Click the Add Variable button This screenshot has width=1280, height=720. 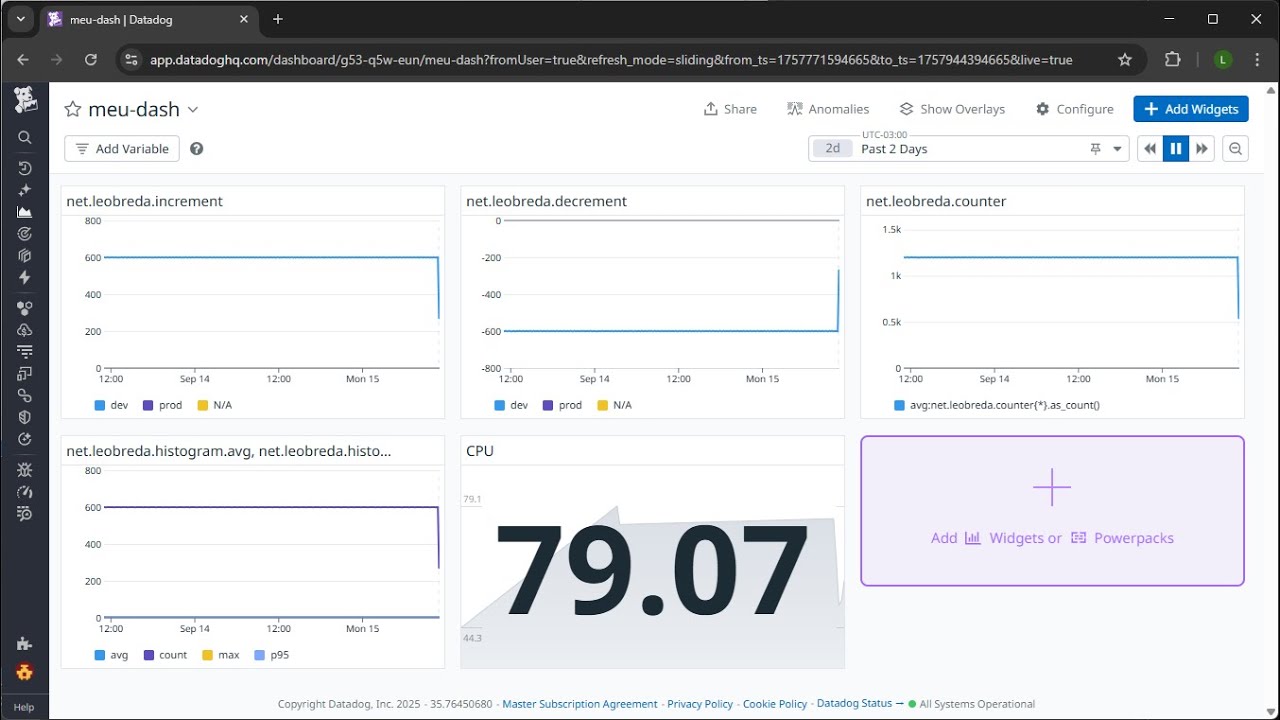[122, 149]
